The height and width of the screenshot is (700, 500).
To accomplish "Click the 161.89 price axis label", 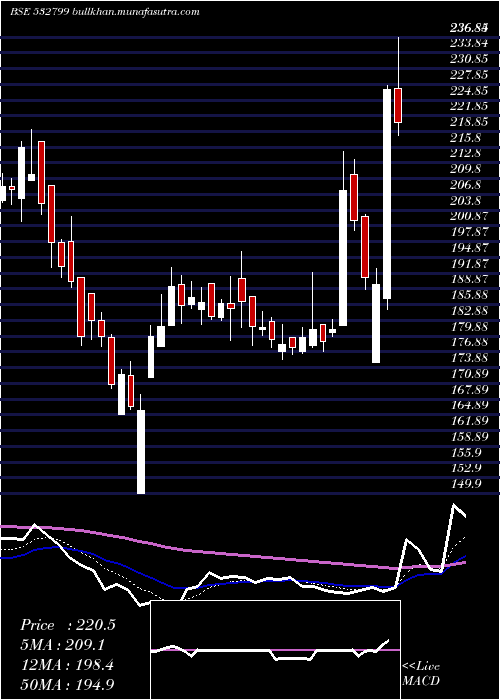I will coord(469,421).
